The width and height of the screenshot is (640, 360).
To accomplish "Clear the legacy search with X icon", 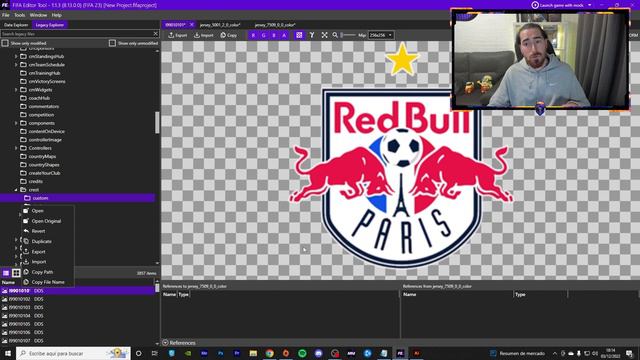I will (x=156, y=34).
